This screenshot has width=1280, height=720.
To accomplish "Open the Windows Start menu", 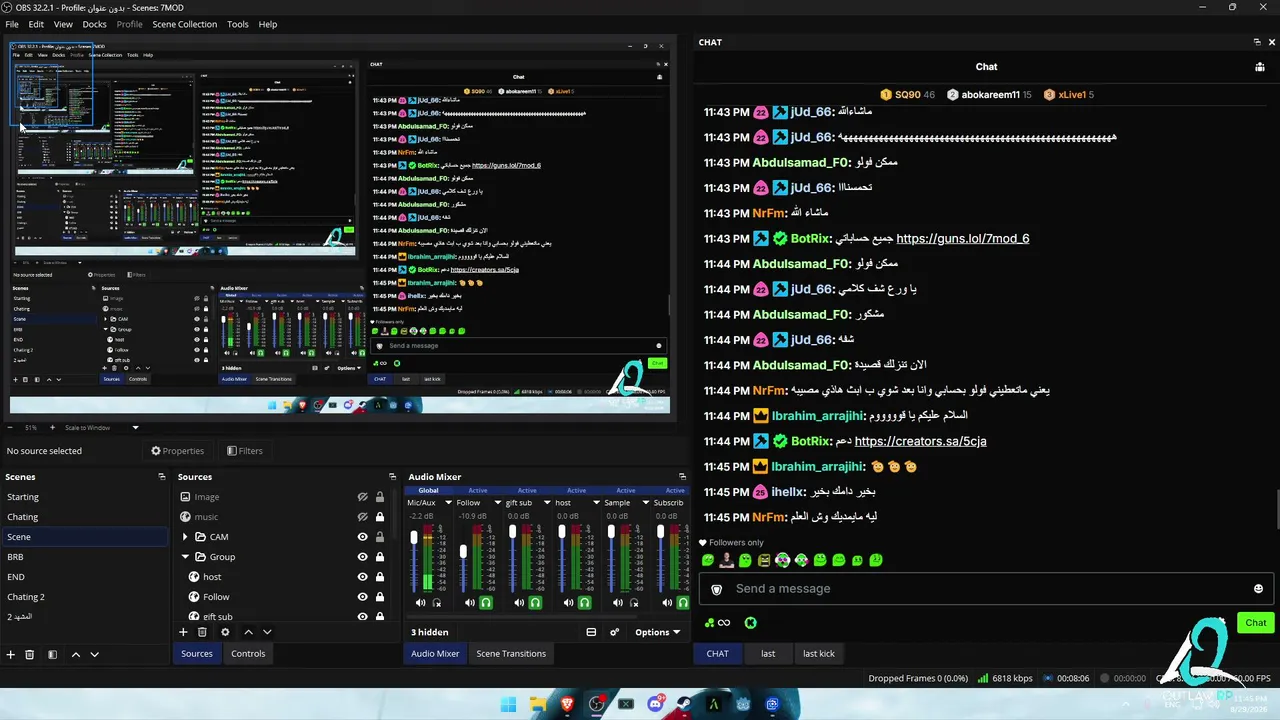I will click(x=508, y=704).
